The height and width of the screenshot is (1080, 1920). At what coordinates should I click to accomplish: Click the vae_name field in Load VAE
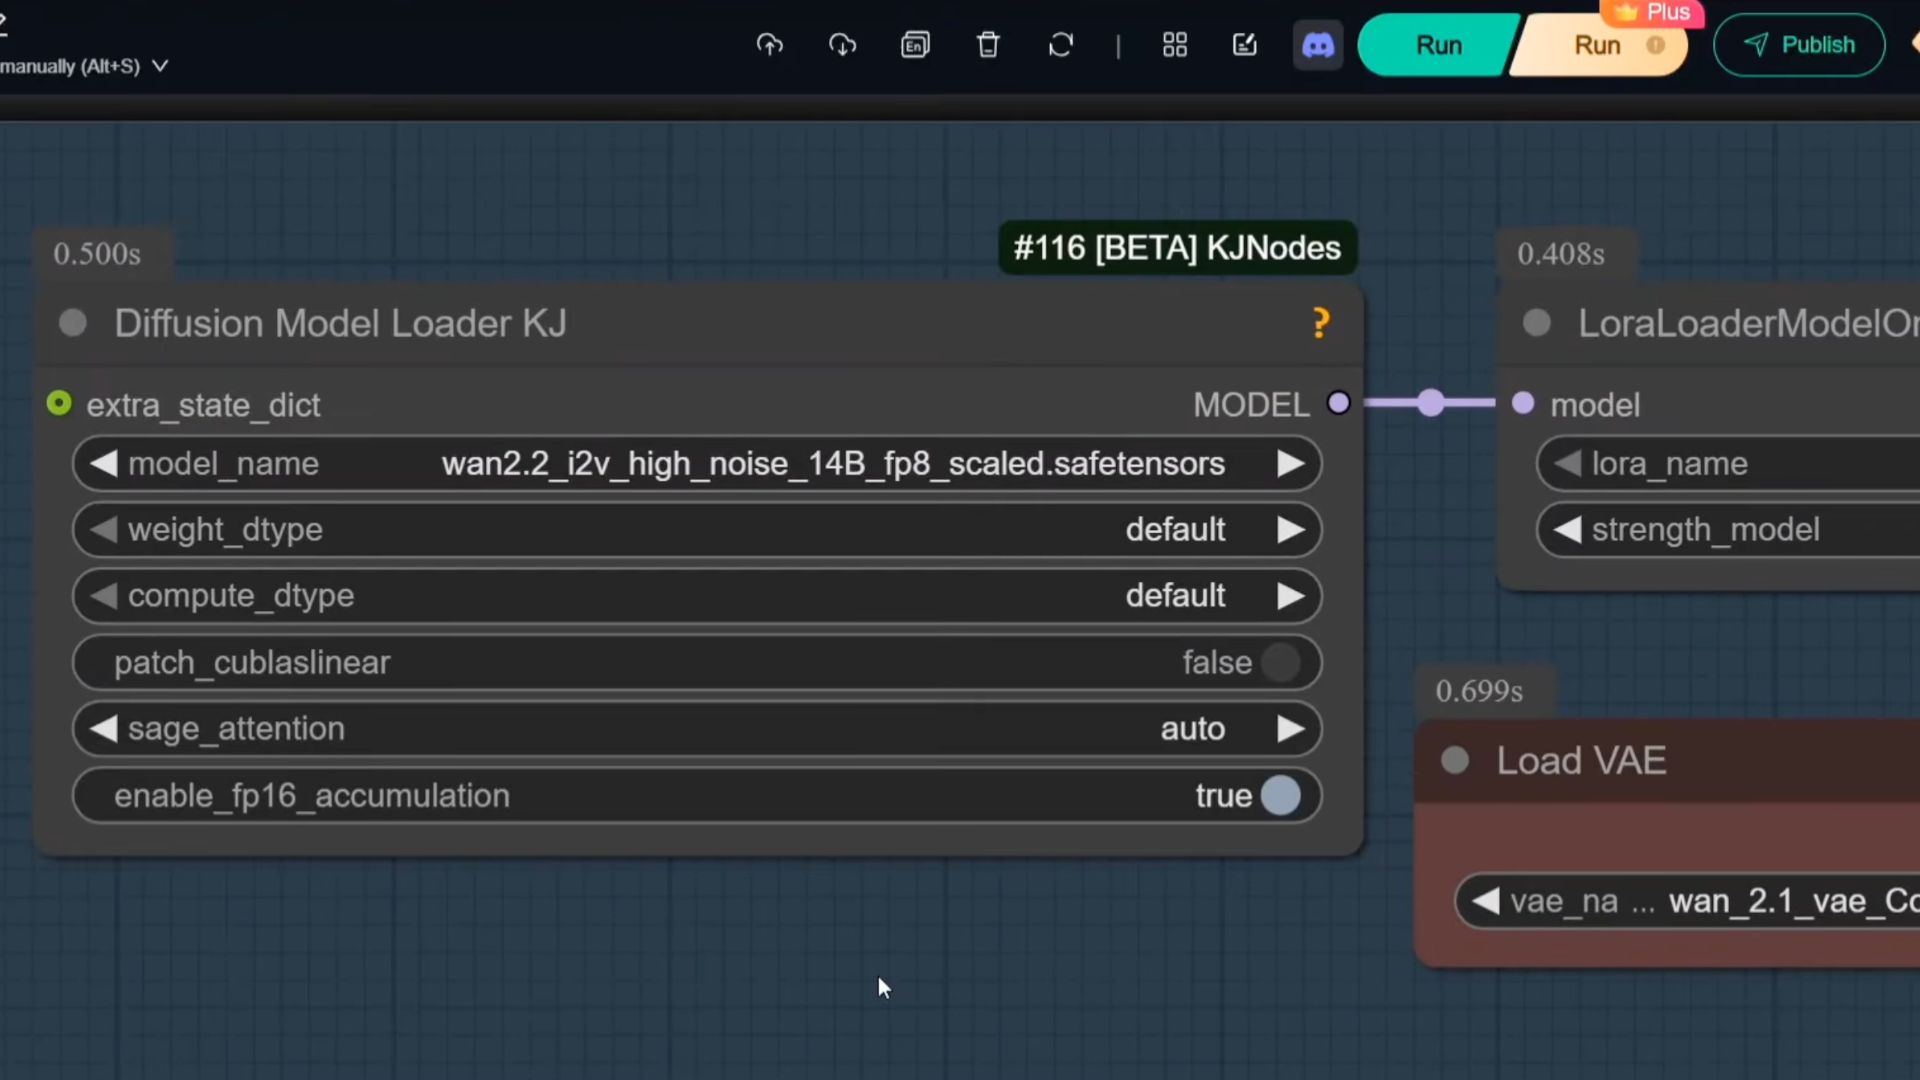pos(1700,901)
